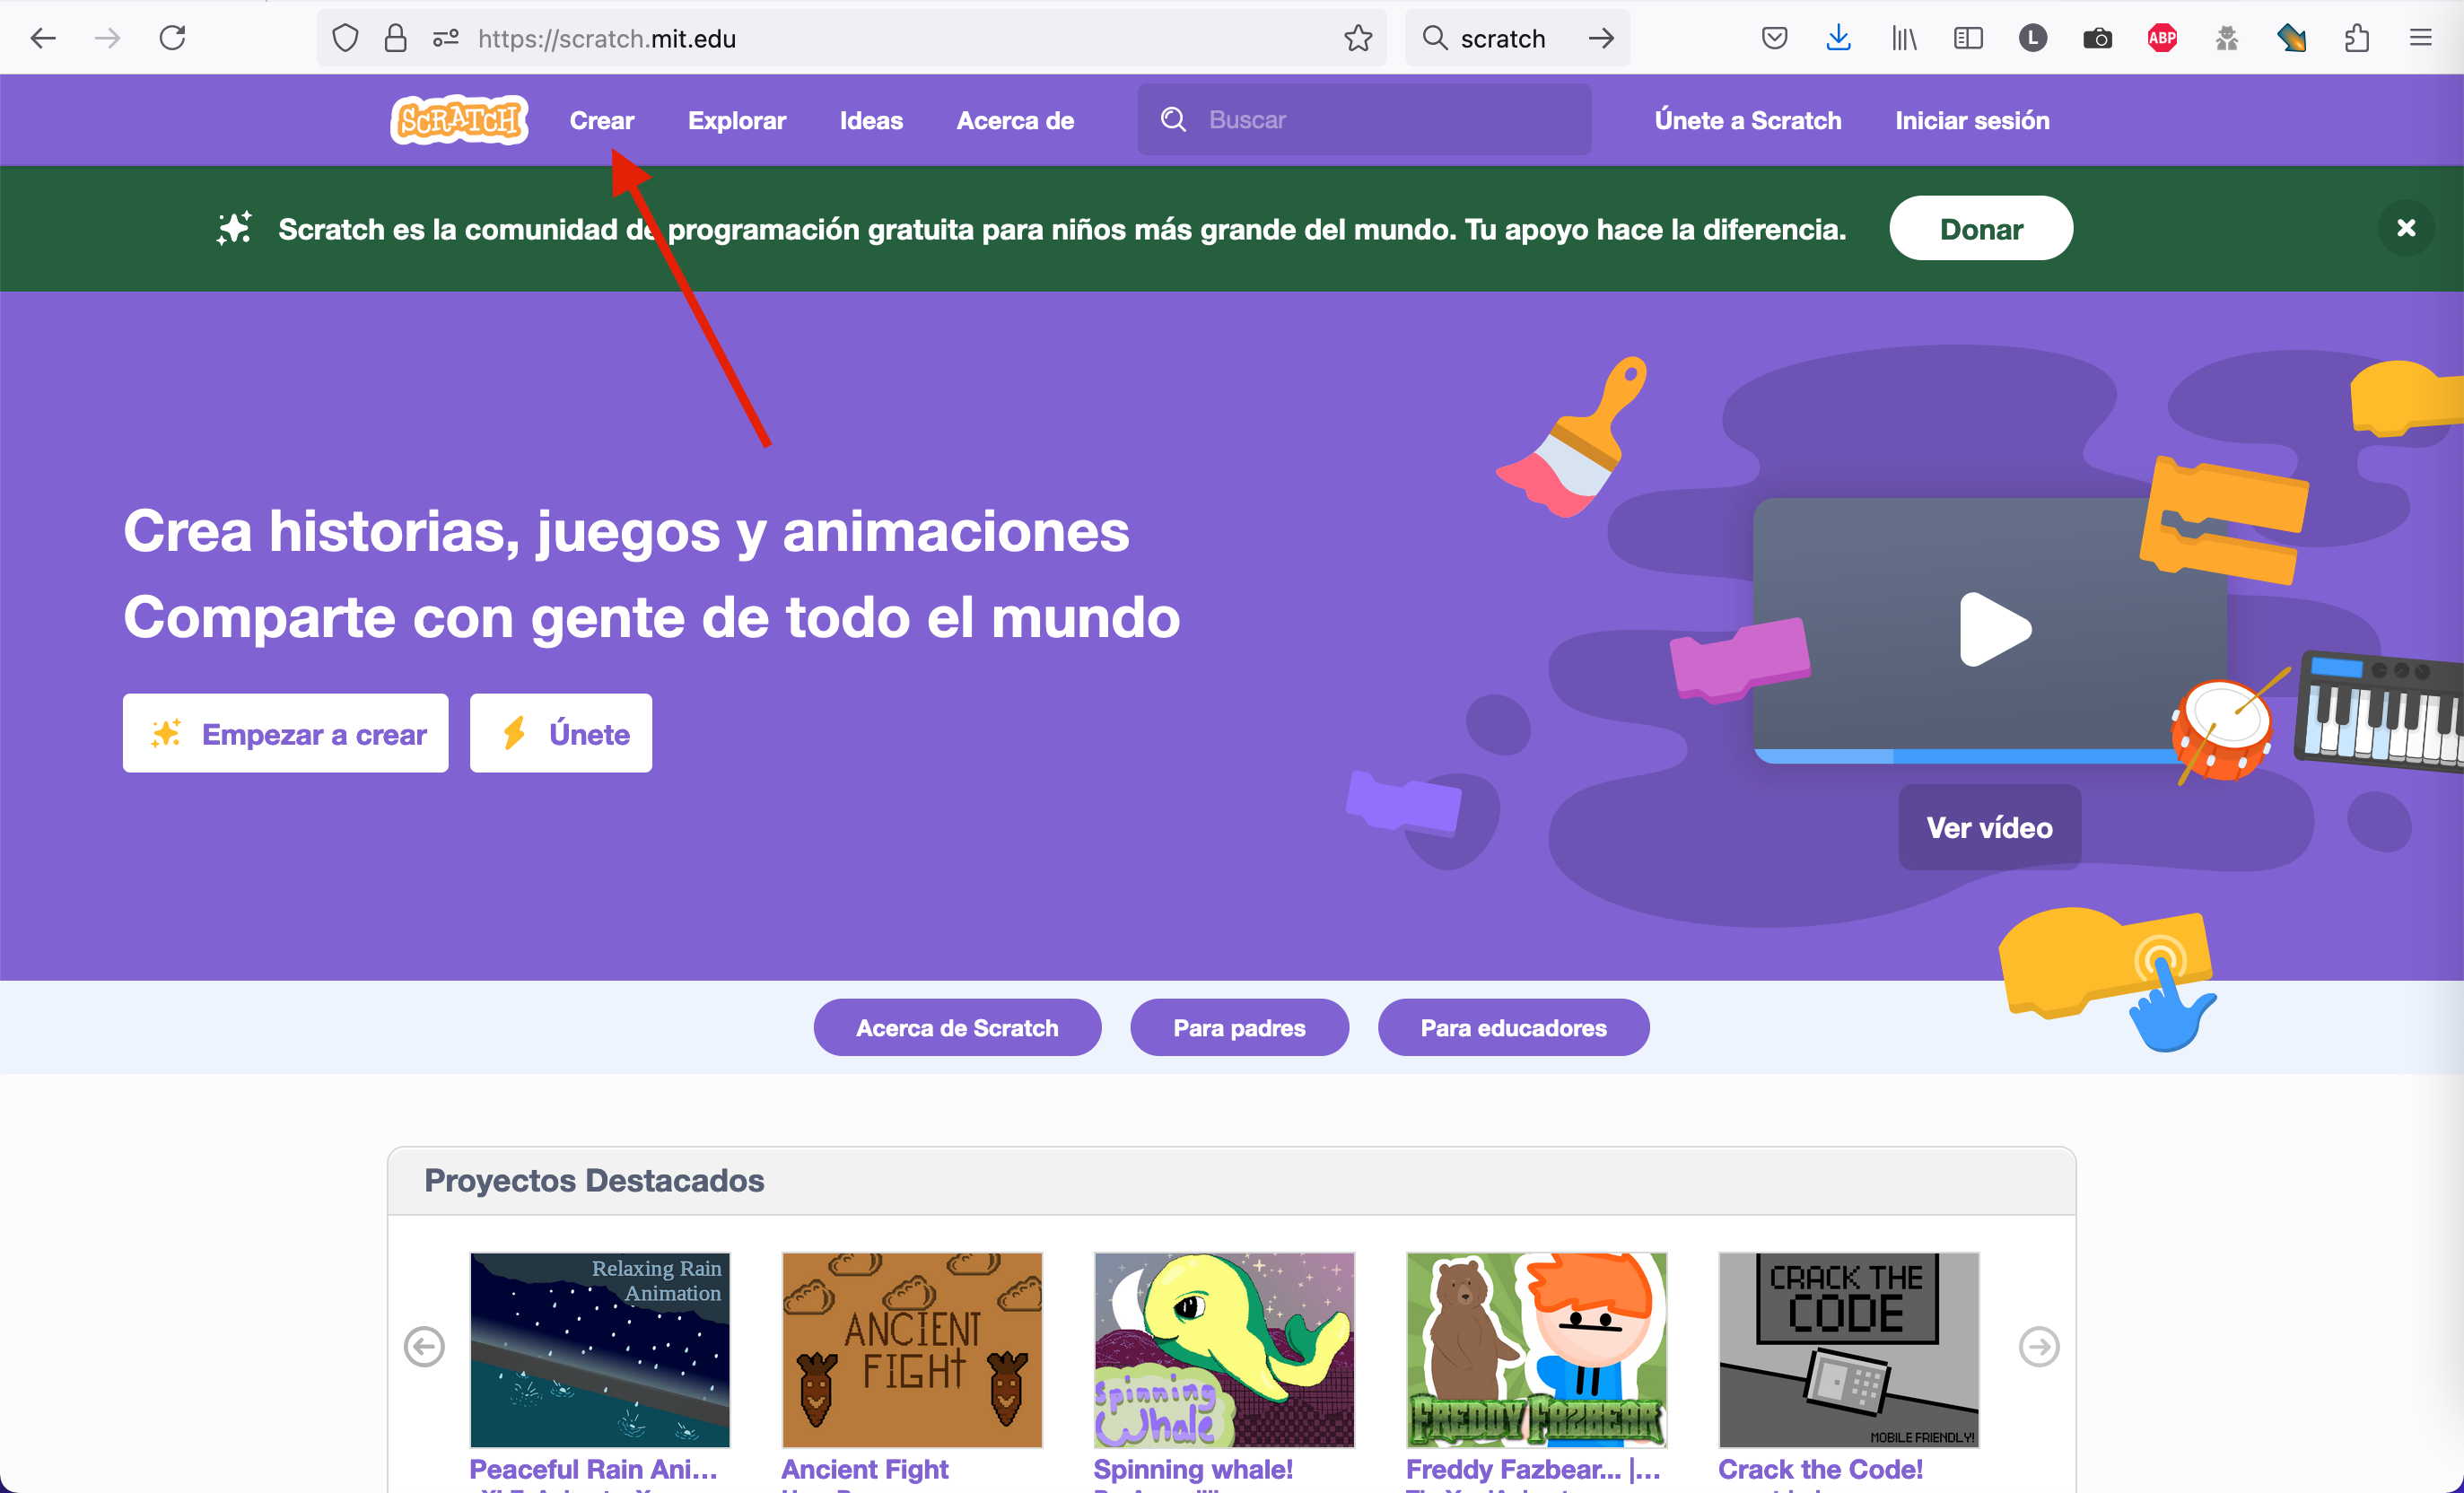The height and width of the screenshot is (1493, 2464).
Task: Click the Scratch logo in the navbar
Action: (x=458, y=119)
